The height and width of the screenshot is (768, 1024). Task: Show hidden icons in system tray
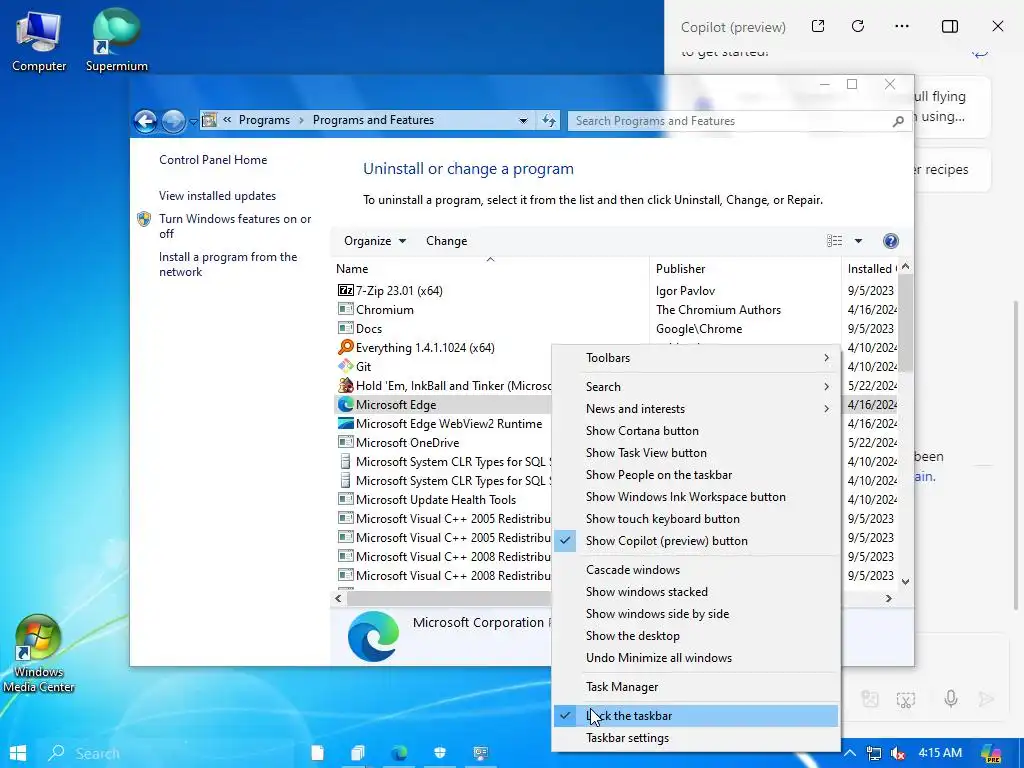click(850, 753)
